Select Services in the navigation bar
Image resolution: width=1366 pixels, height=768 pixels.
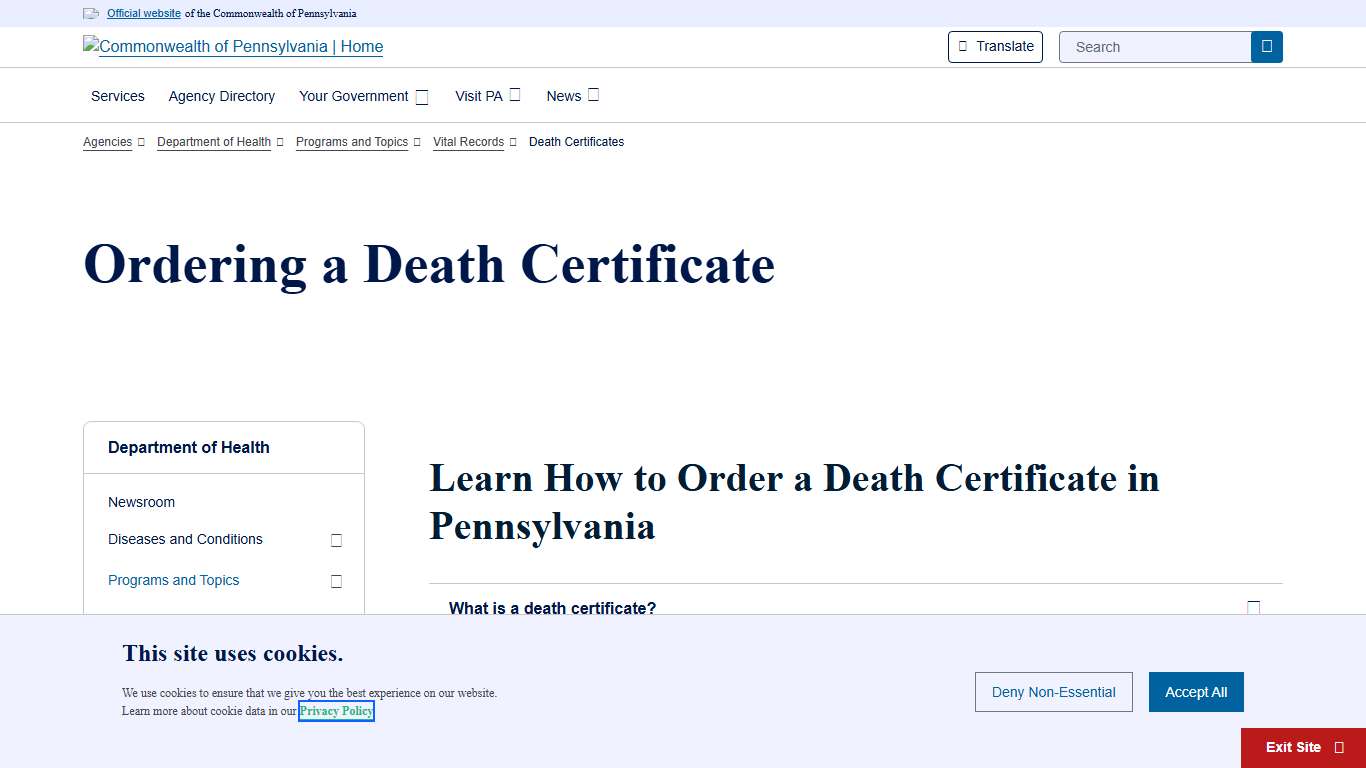pos(117,96)
